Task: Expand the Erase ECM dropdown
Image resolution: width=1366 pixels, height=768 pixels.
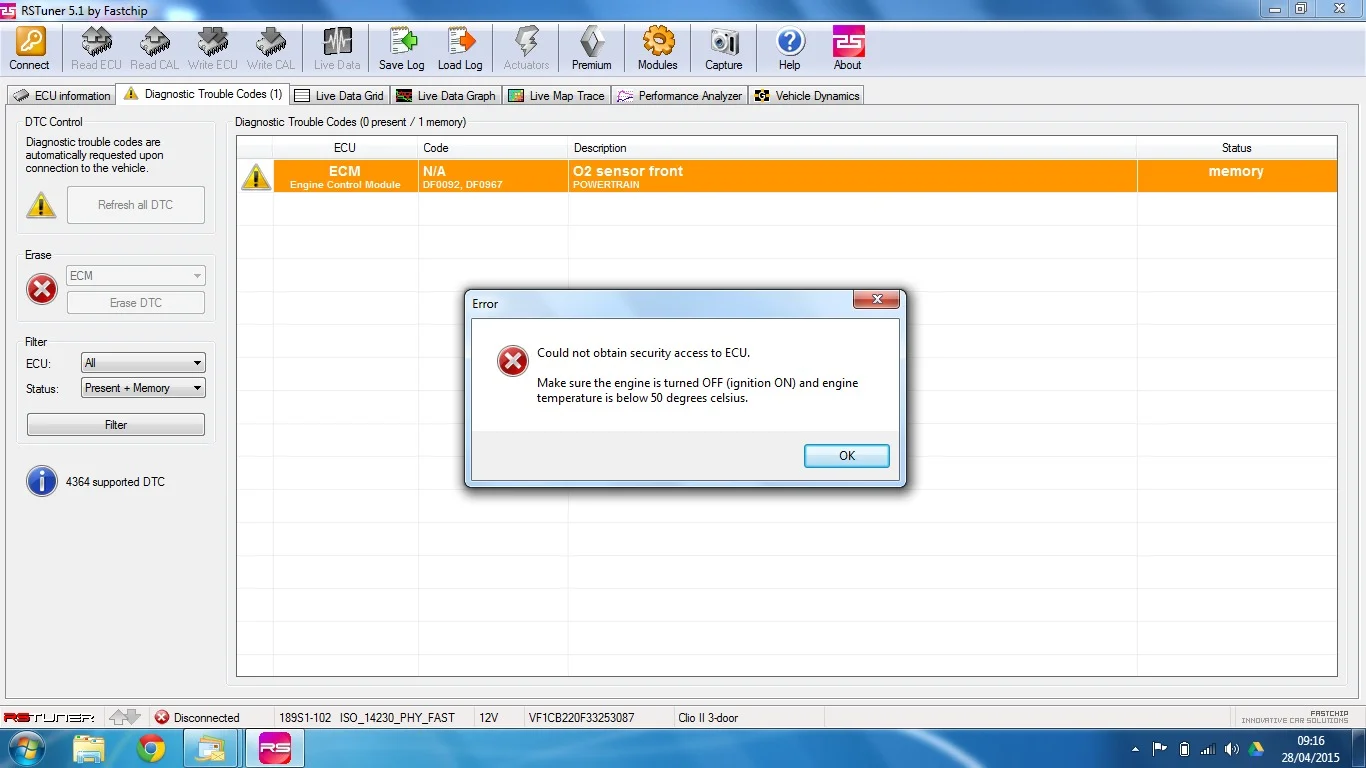Action: pyautogui.click(x=136, y=276)
